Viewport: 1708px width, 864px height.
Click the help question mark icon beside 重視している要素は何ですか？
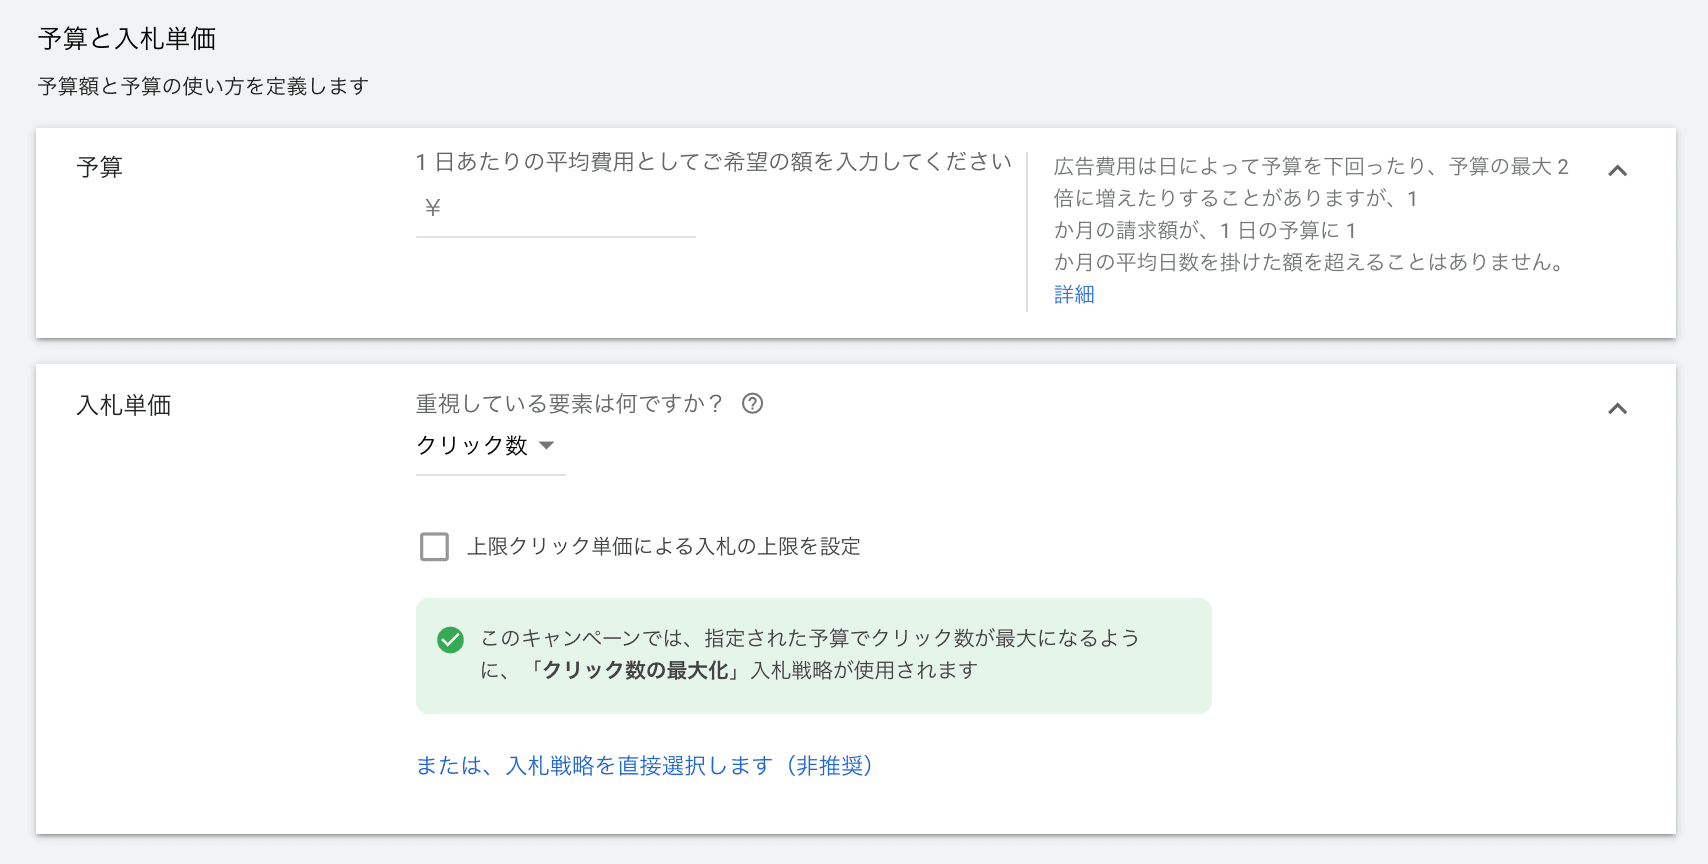[x=752, y=403]
